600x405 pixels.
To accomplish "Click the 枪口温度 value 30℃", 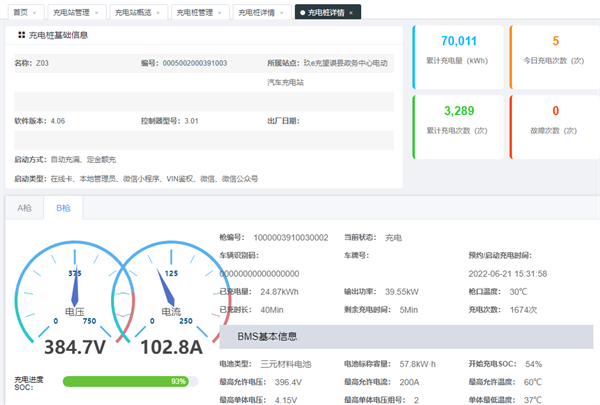I will [518, 292].
